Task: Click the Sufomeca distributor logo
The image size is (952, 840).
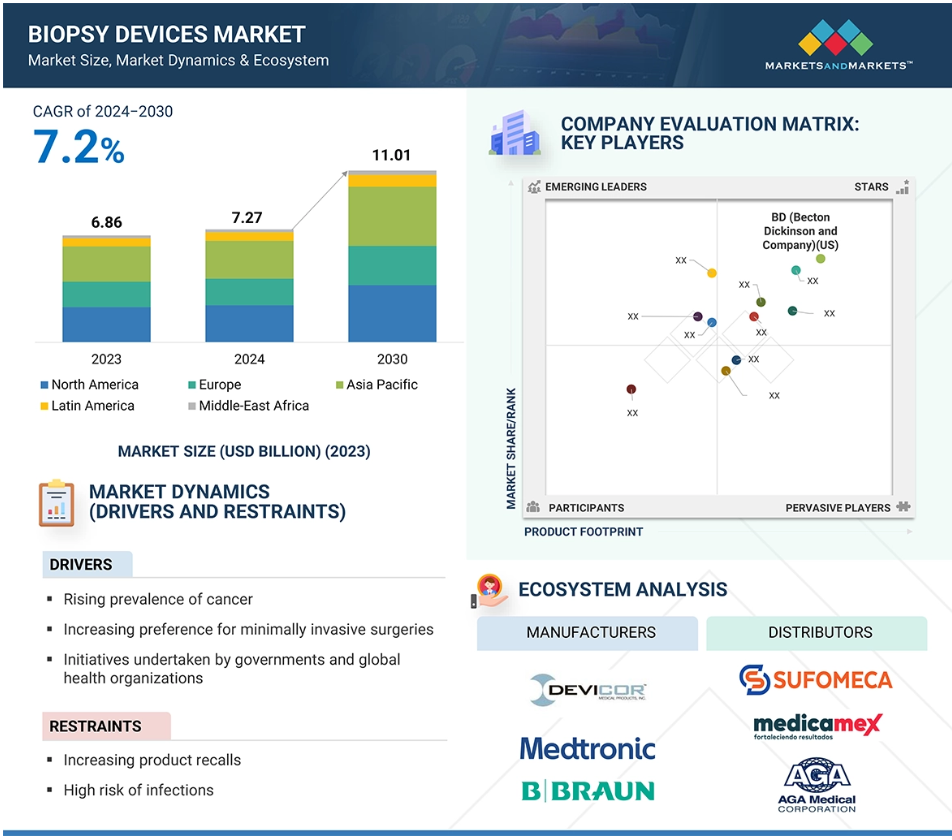Action: pos(815,680)
